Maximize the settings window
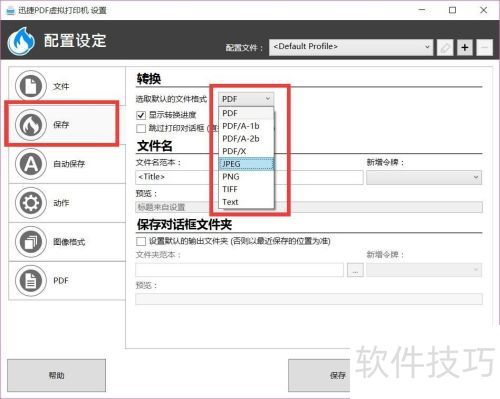This screenshot has width=500, height=399. click(452, 10)
